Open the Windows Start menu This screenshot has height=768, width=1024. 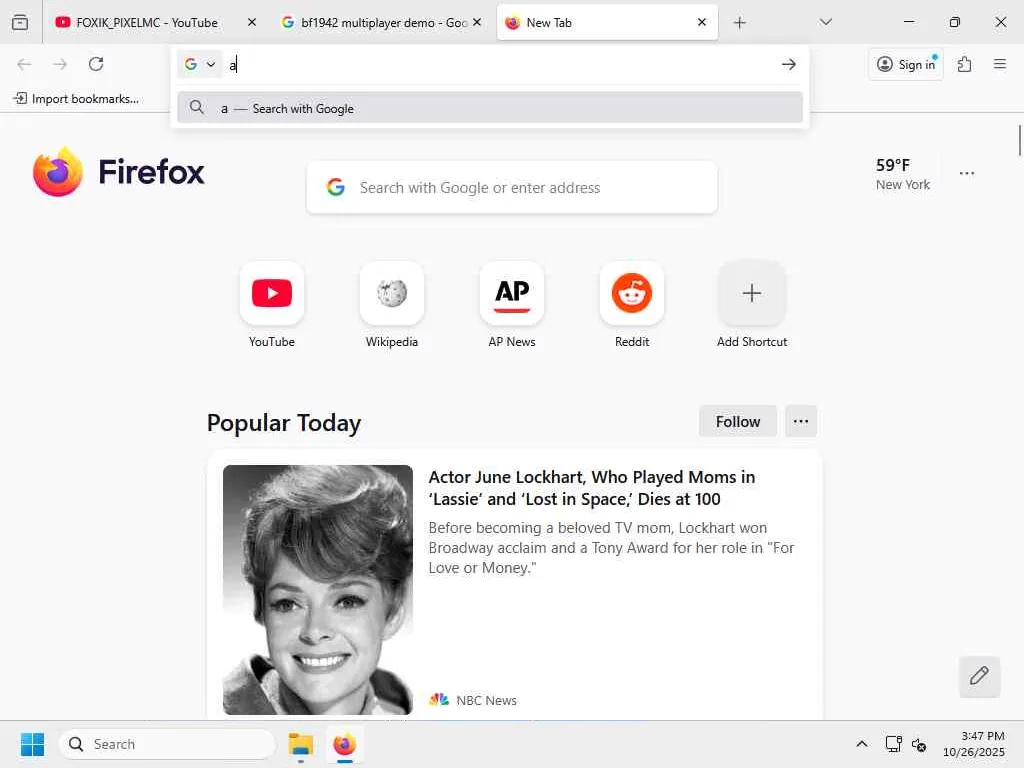pos(33,744)
